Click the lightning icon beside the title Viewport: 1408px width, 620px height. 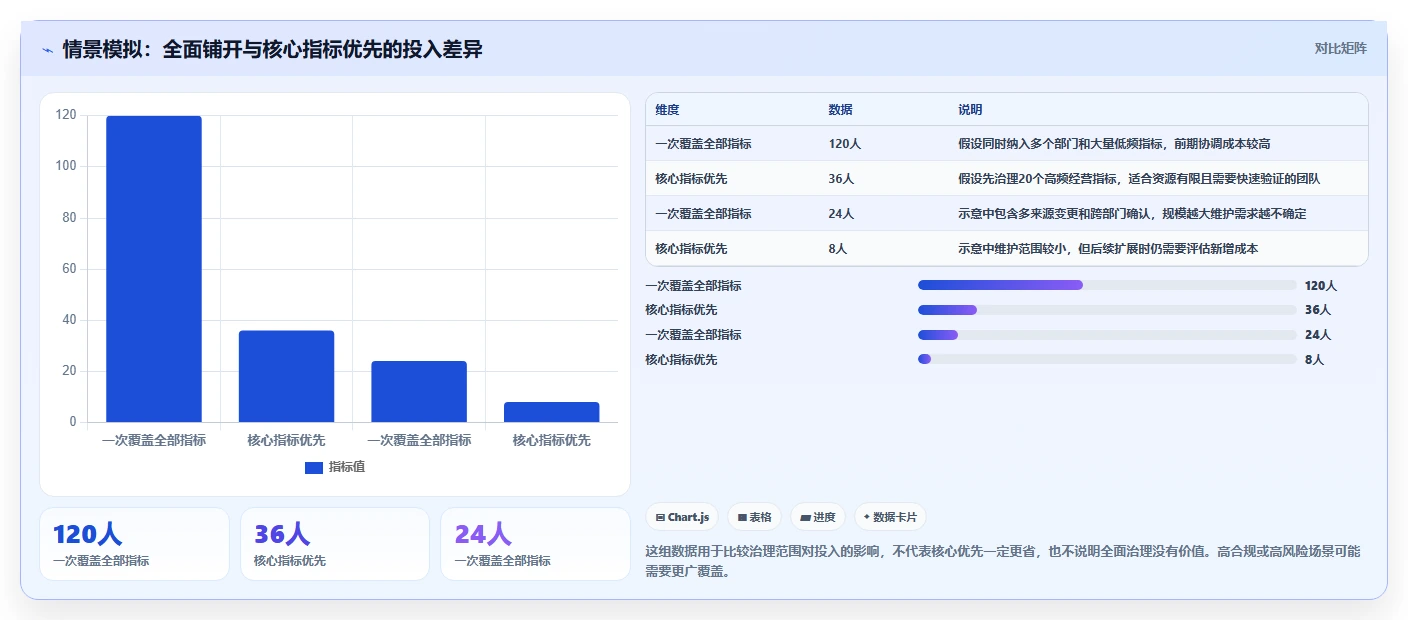(x=47, y=49)
